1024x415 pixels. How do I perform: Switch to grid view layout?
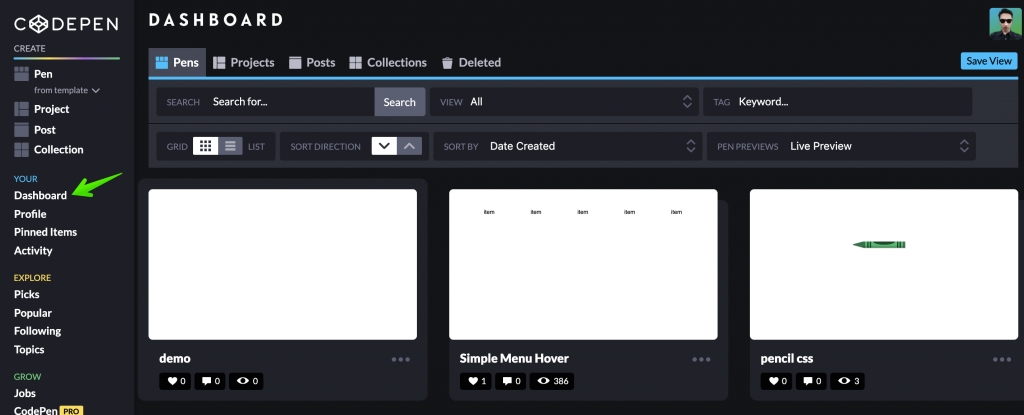pyautogui.click(x=205, y=146)
